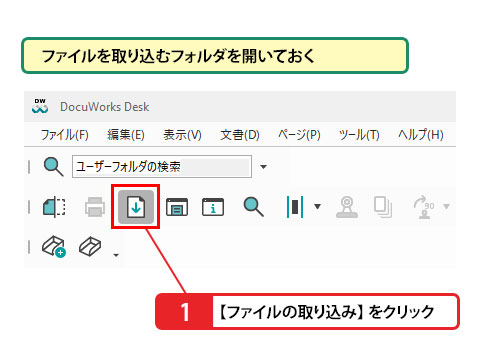Click the ファイルの取り込み file import icon

(136, 207)
